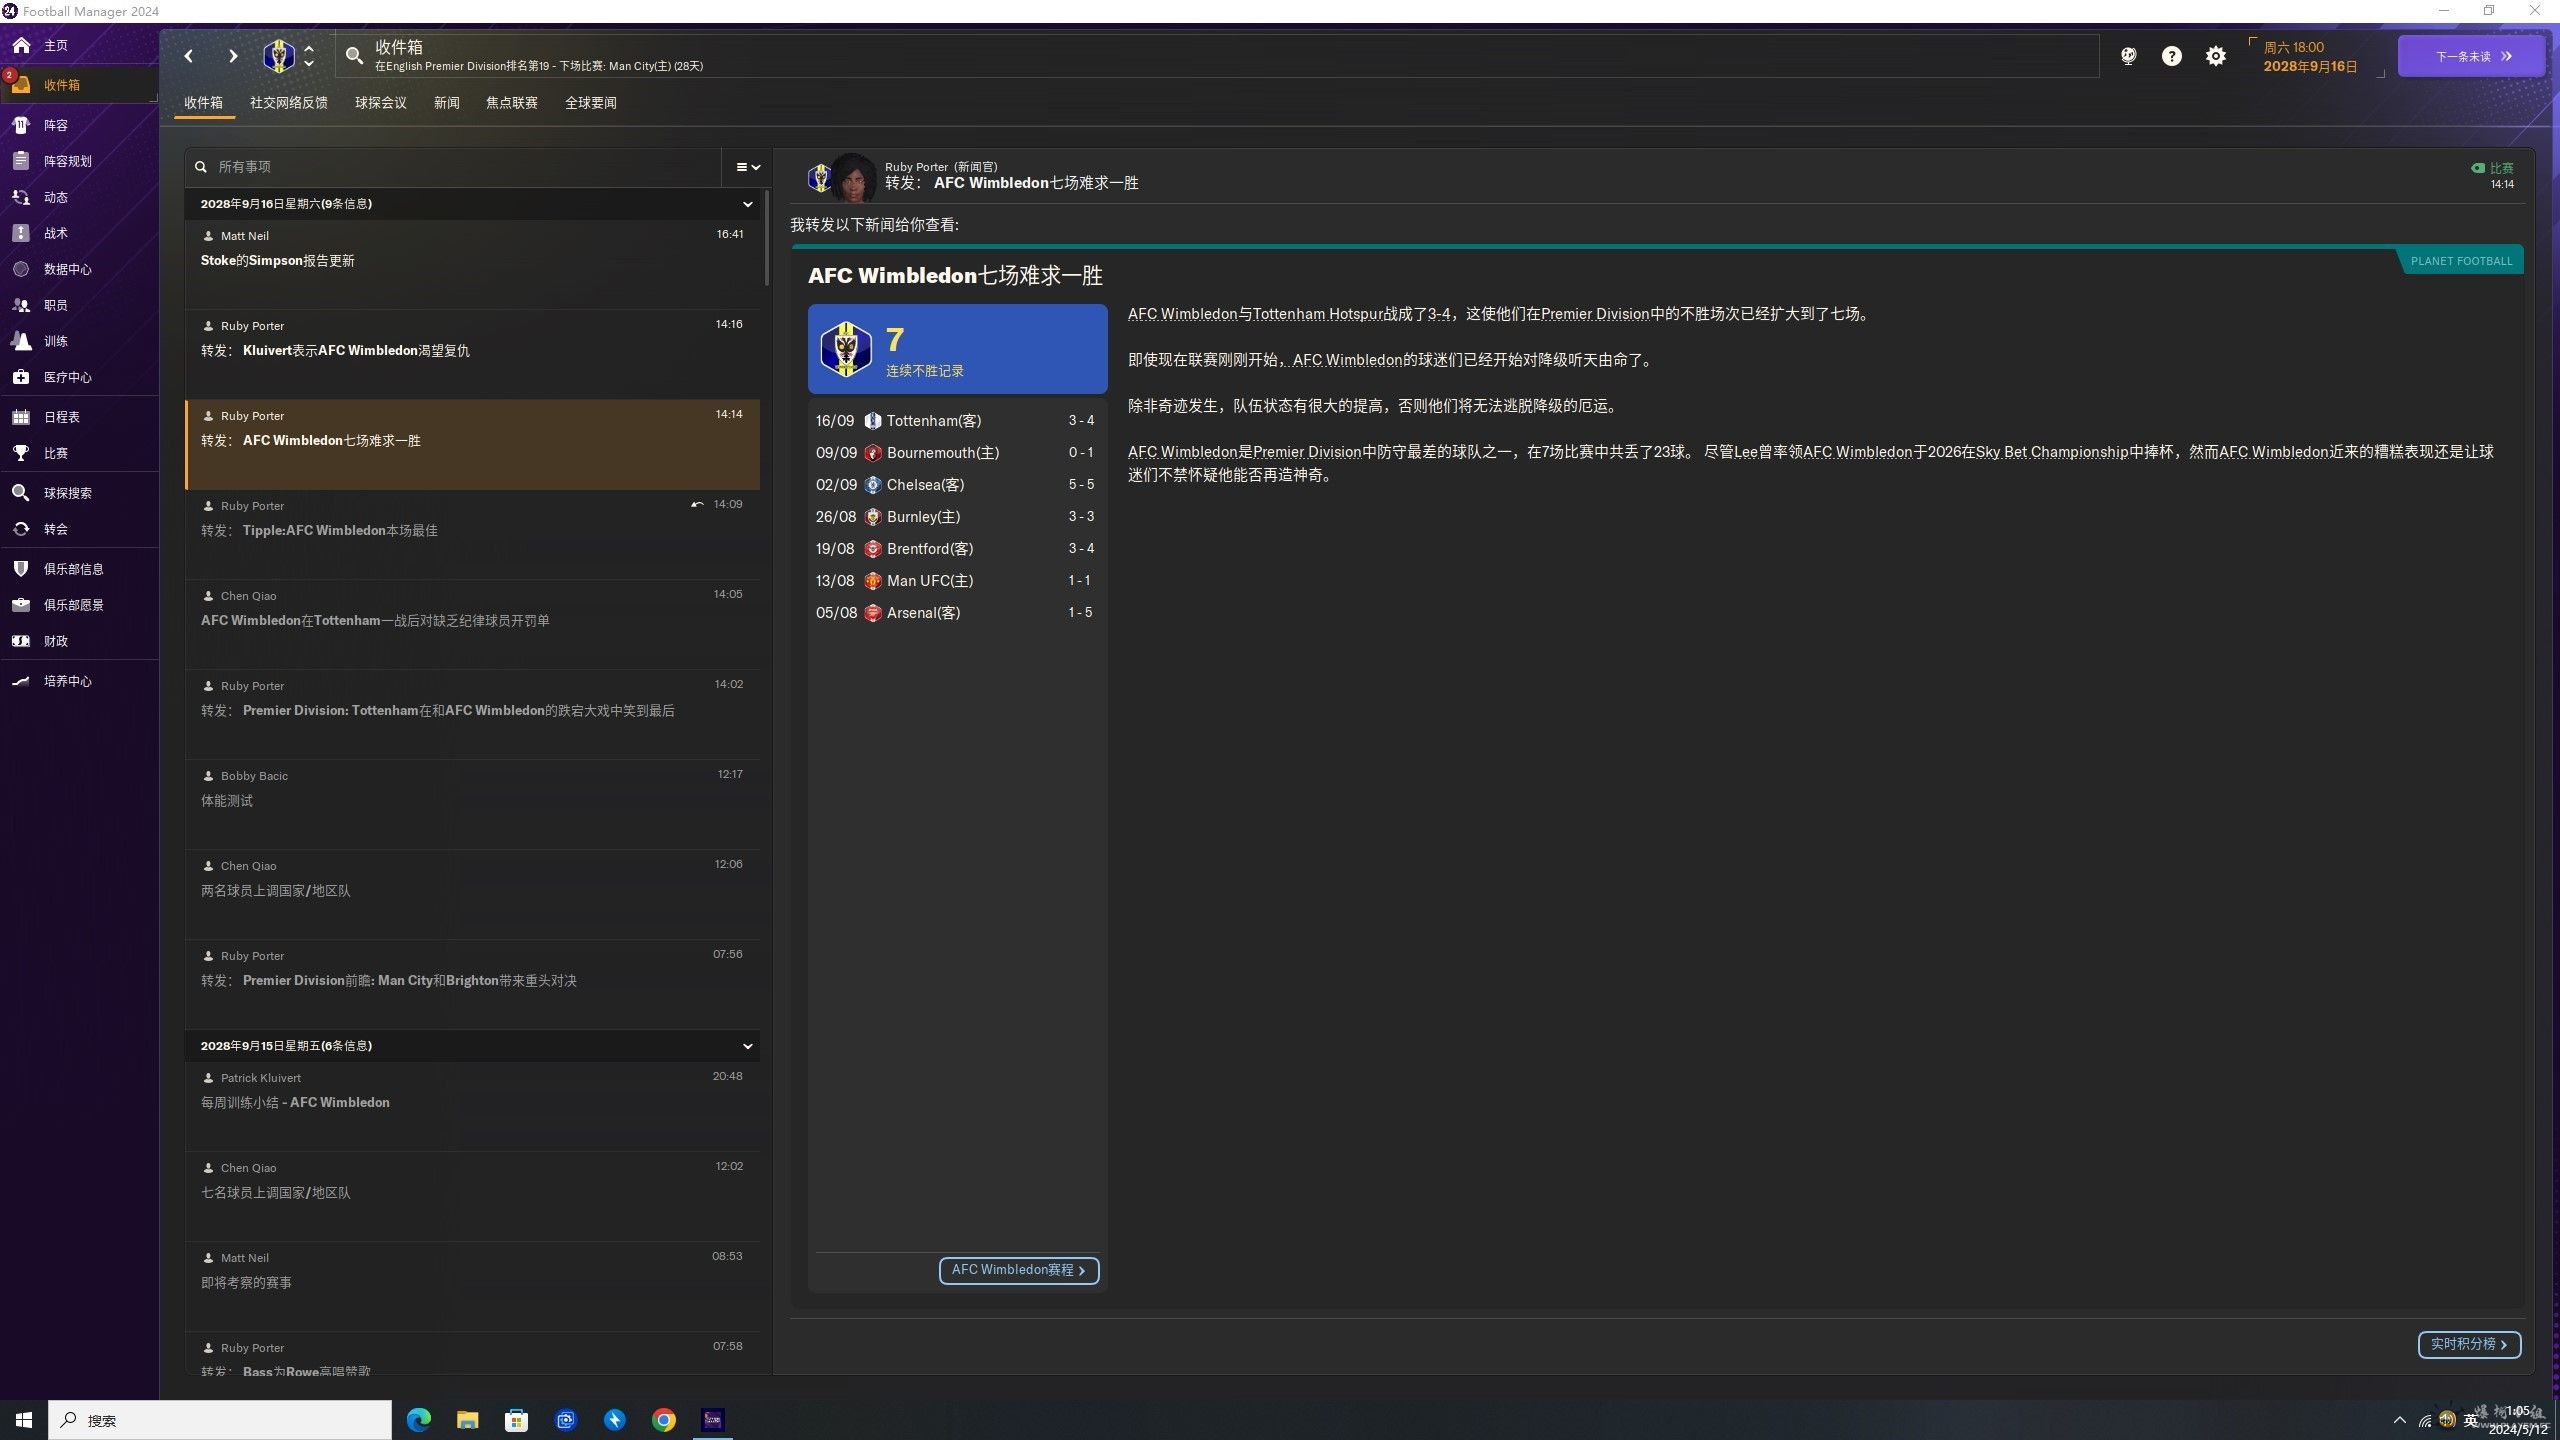Switch to the 新闻 tab
The image size is (2560, 1440).
pos(447,103)
